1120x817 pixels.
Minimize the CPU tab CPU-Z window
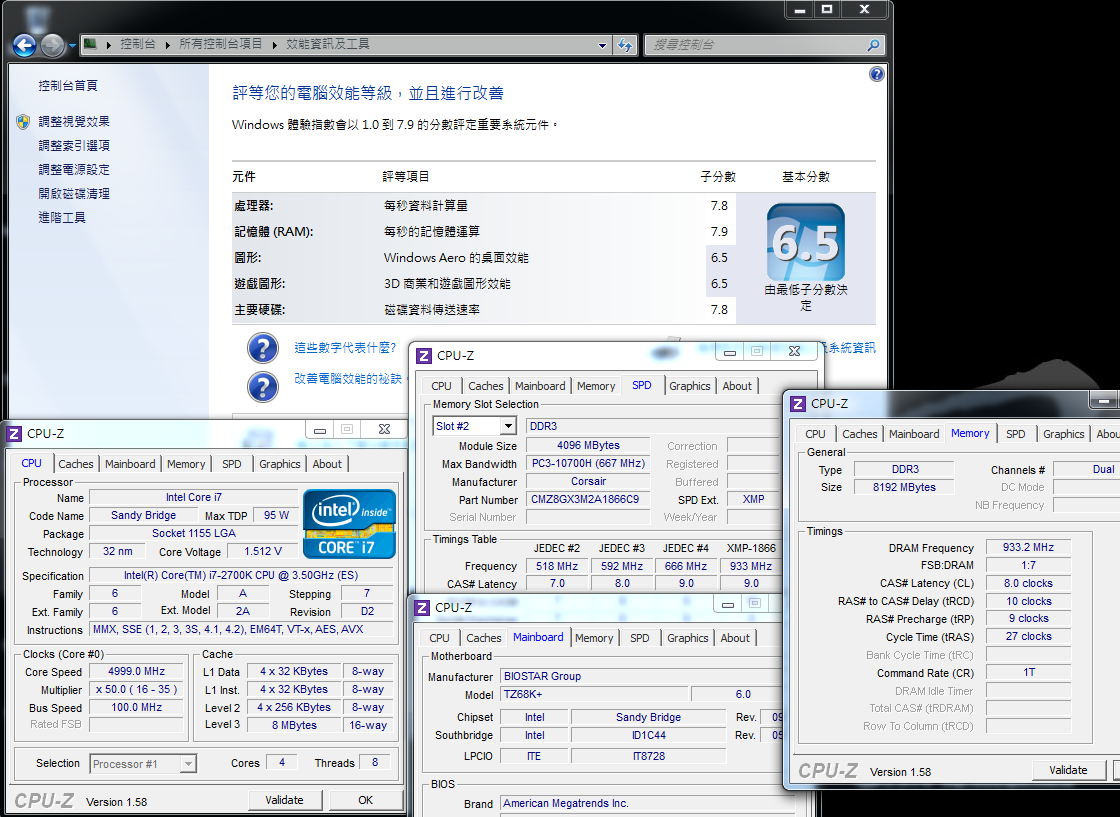pos(320,429)
